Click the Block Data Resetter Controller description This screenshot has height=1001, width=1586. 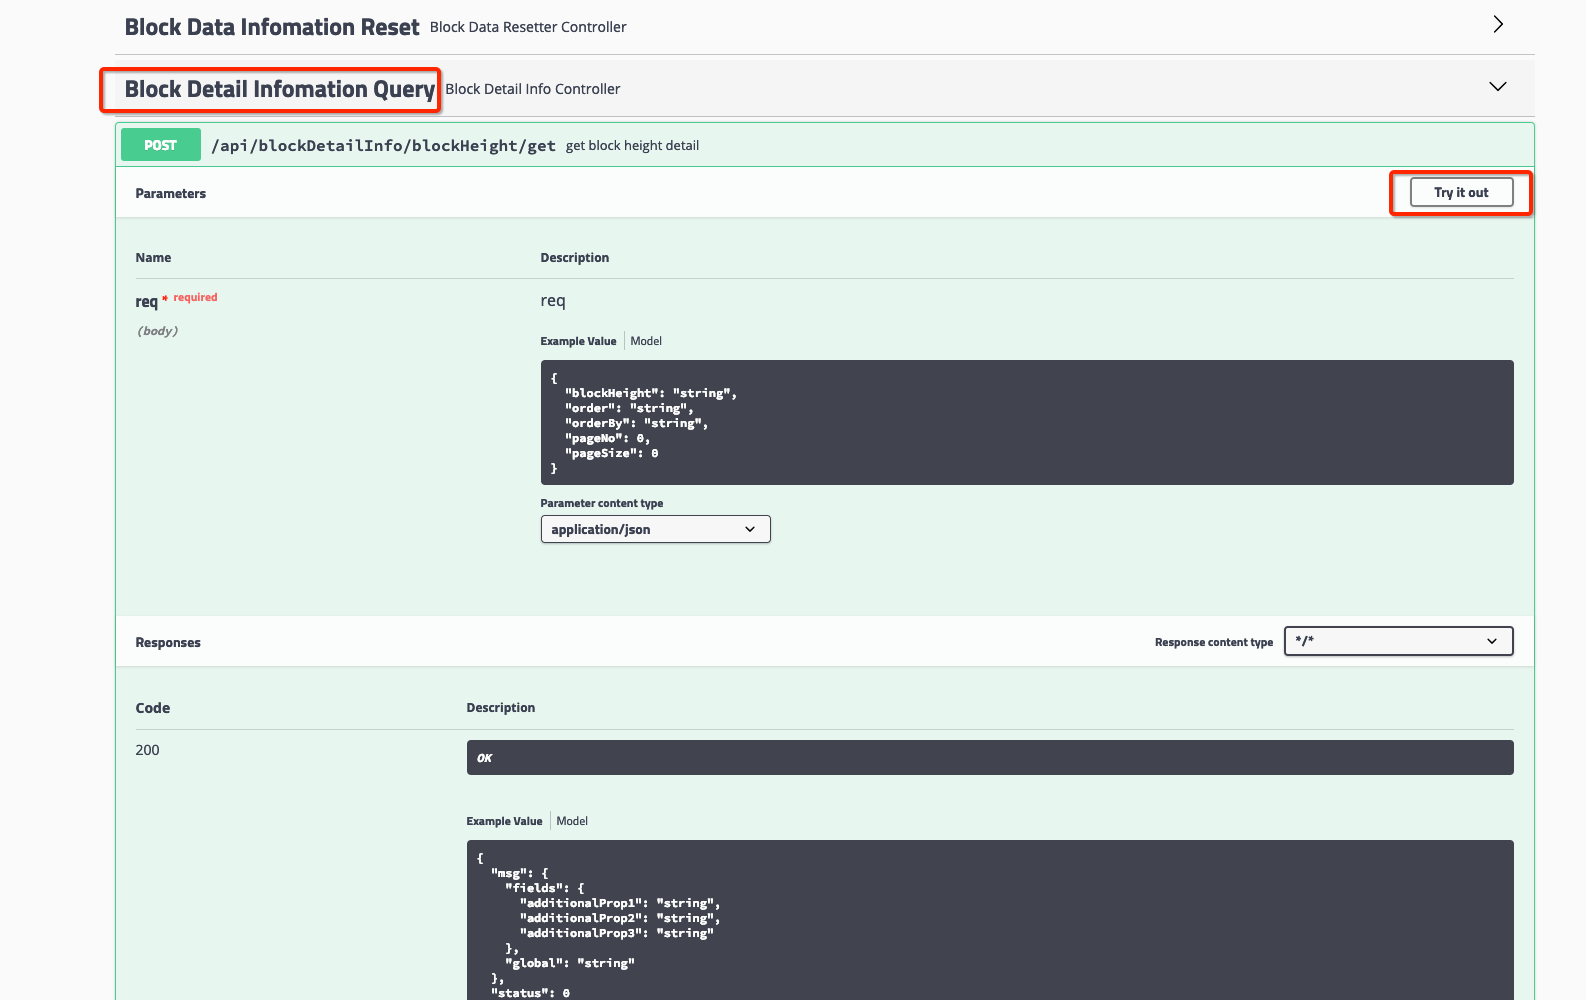528,27
